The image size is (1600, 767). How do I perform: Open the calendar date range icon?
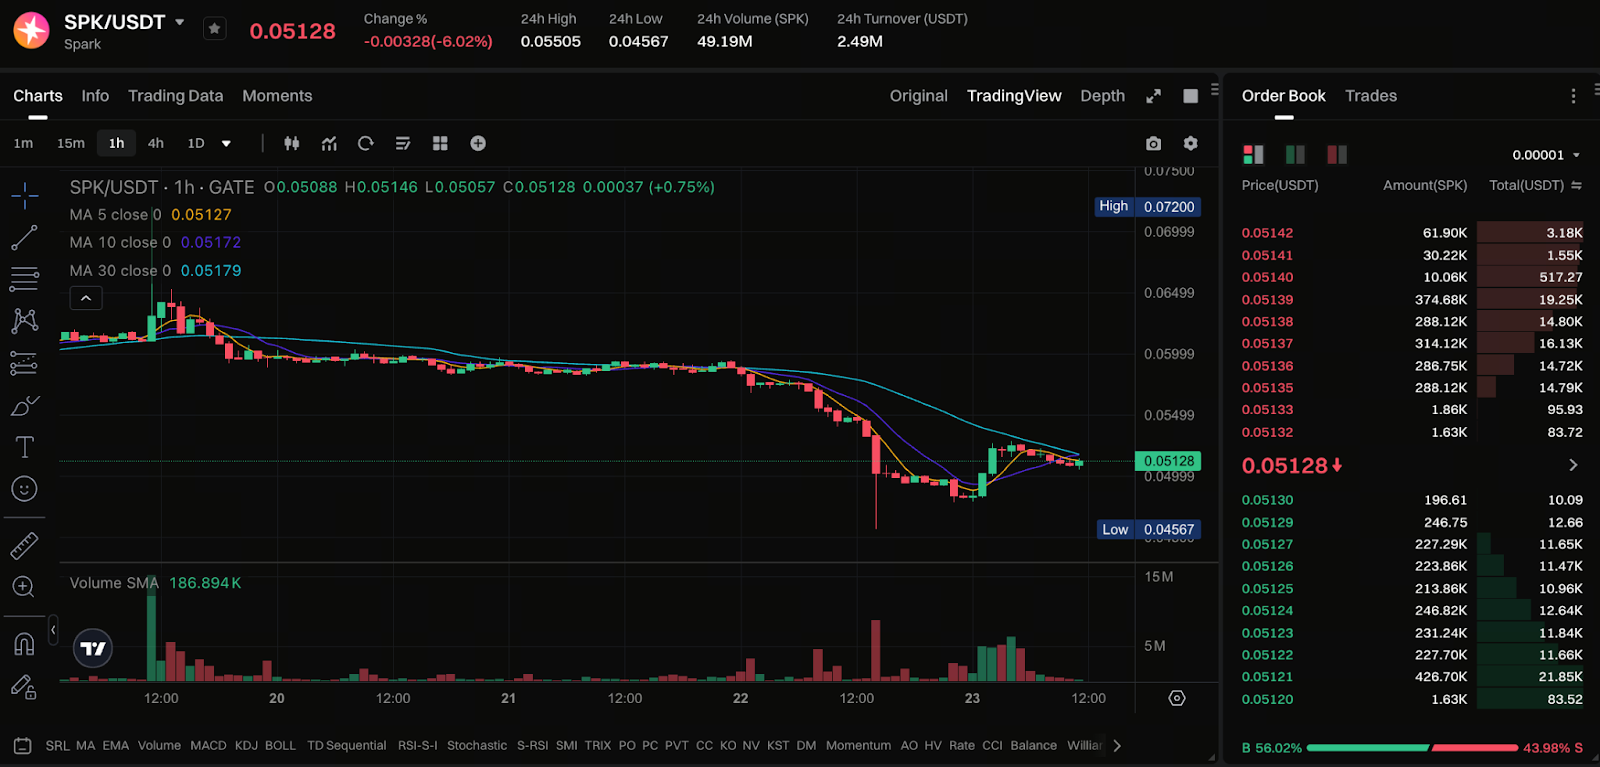[x=22, y=745]
